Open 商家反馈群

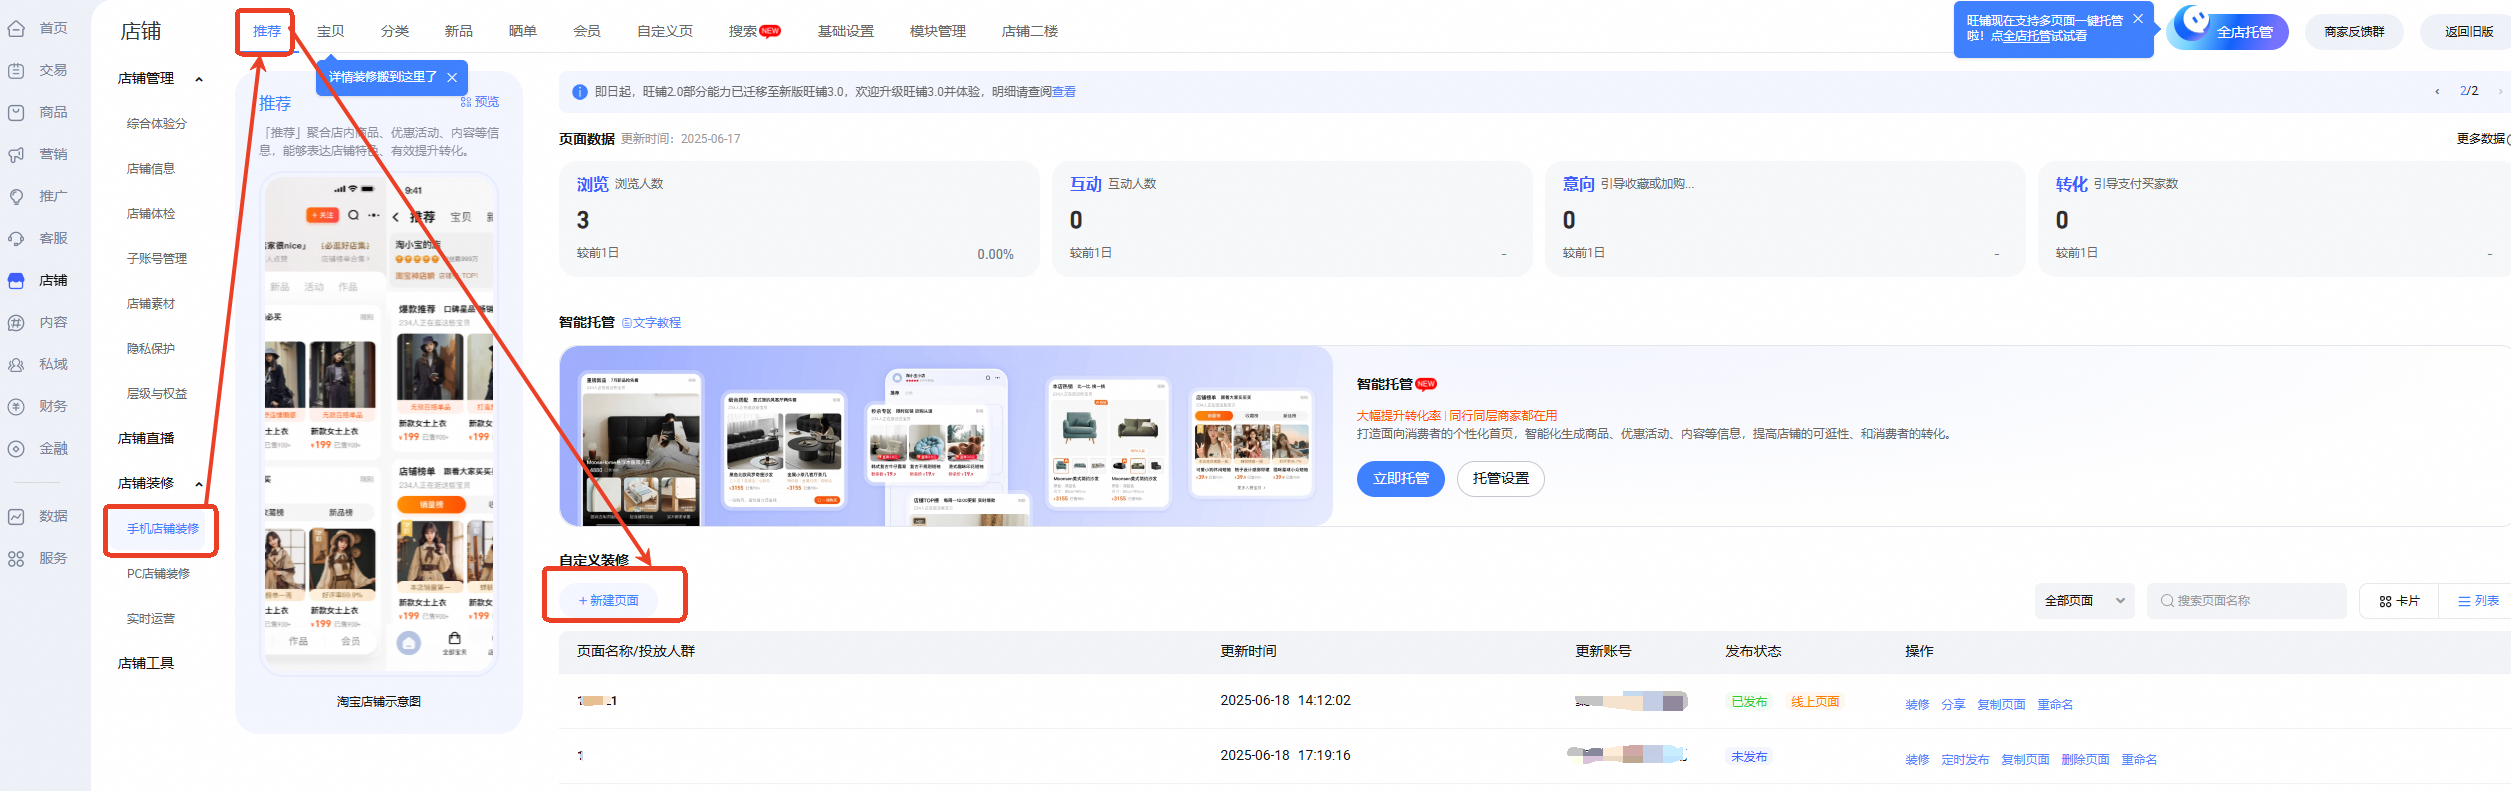(x=2354, y=32)
